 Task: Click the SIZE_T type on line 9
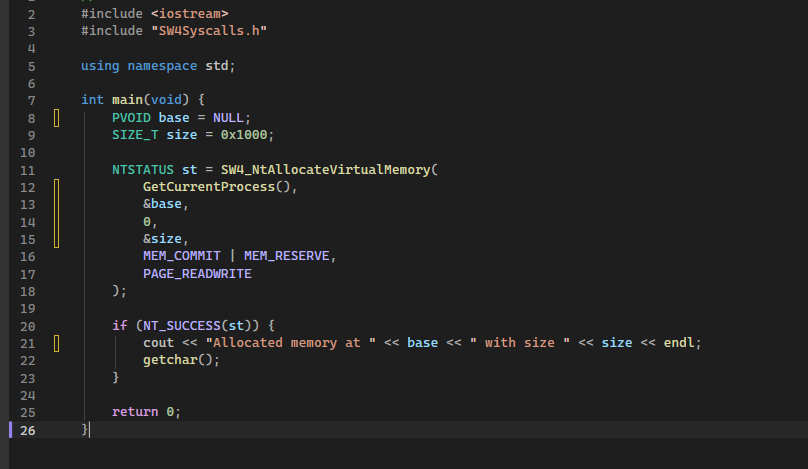click(135, 135)
